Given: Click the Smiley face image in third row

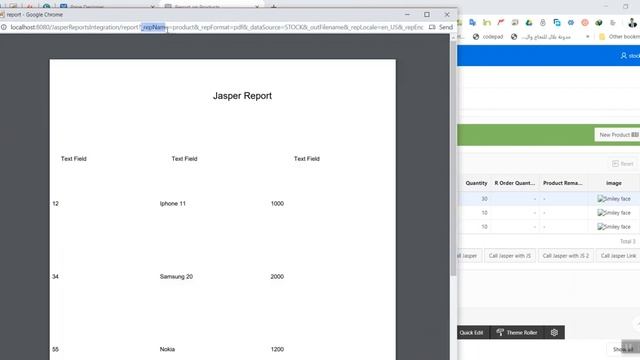Looking at the screenshot, I should (614, 227).
